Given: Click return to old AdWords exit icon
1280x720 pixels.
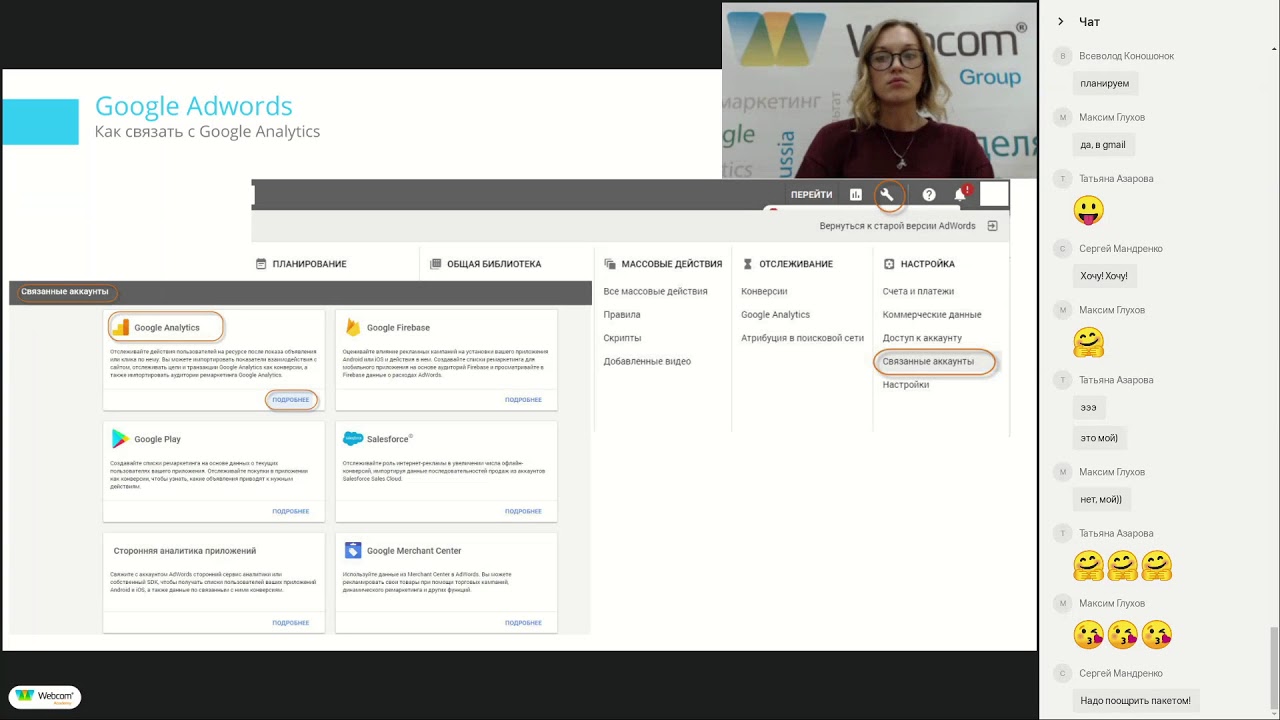Looking at the screenshot, I should (x=992, y=226).
